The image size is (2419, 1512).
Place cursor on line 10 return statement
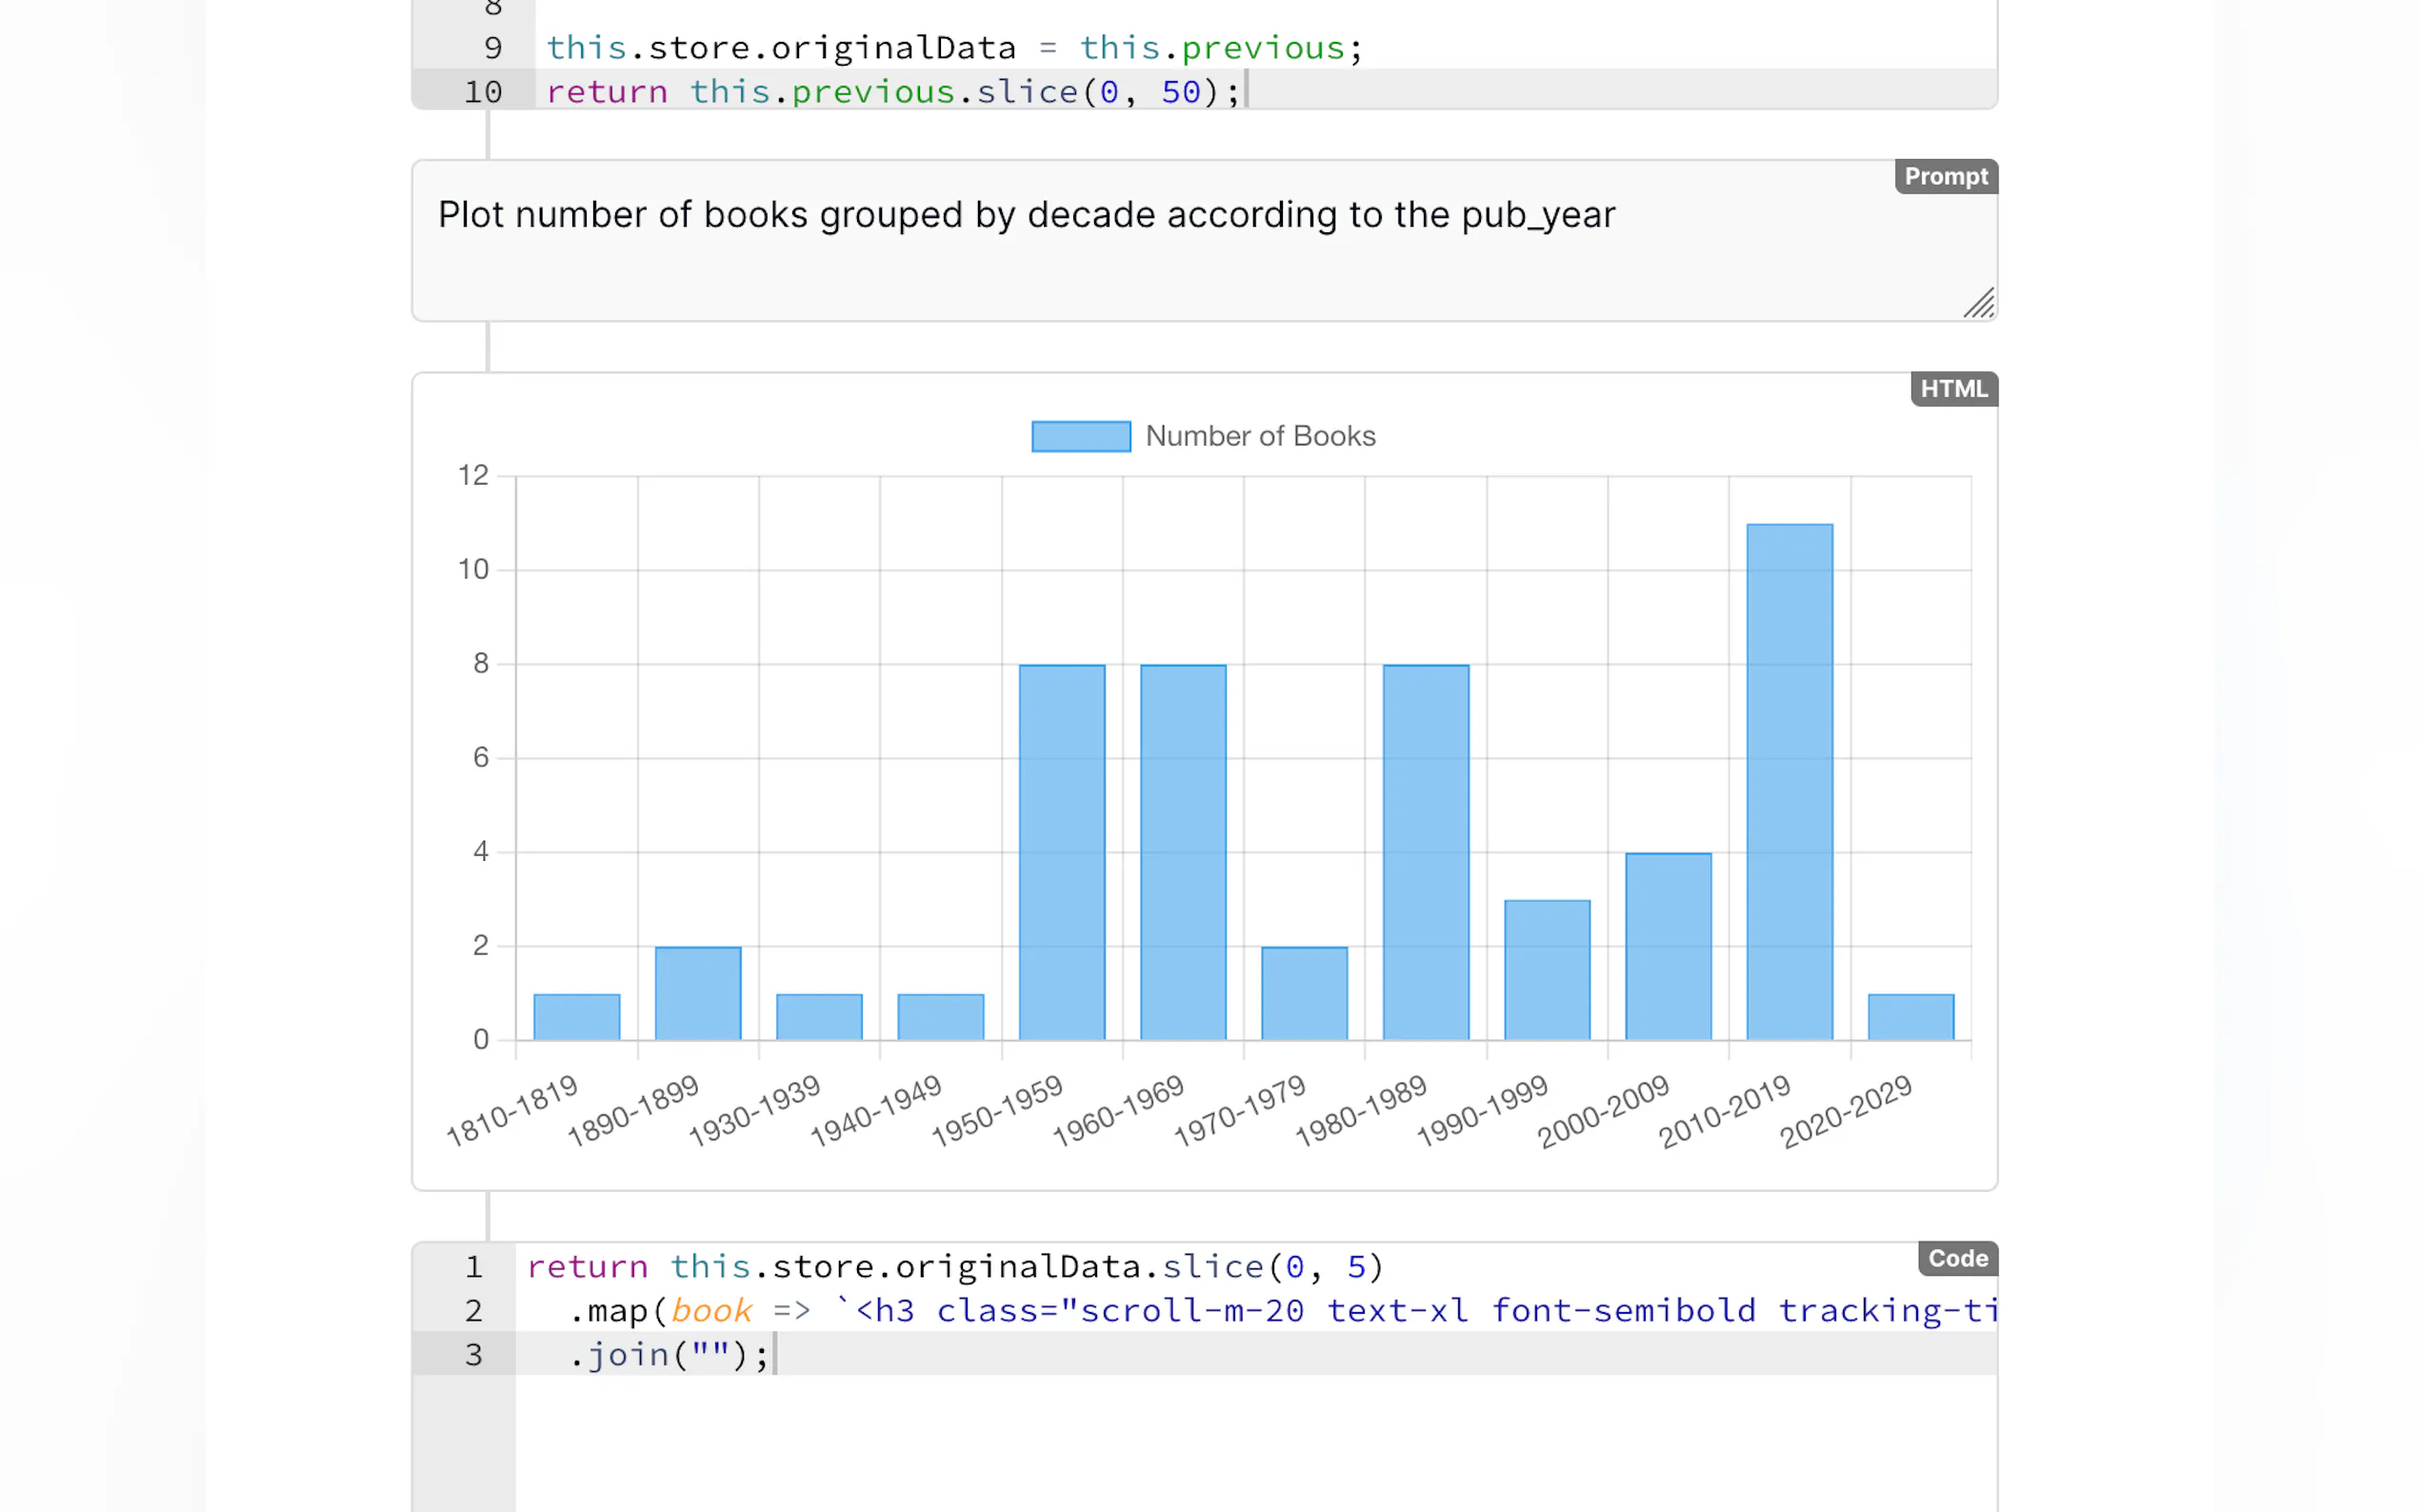893,92
